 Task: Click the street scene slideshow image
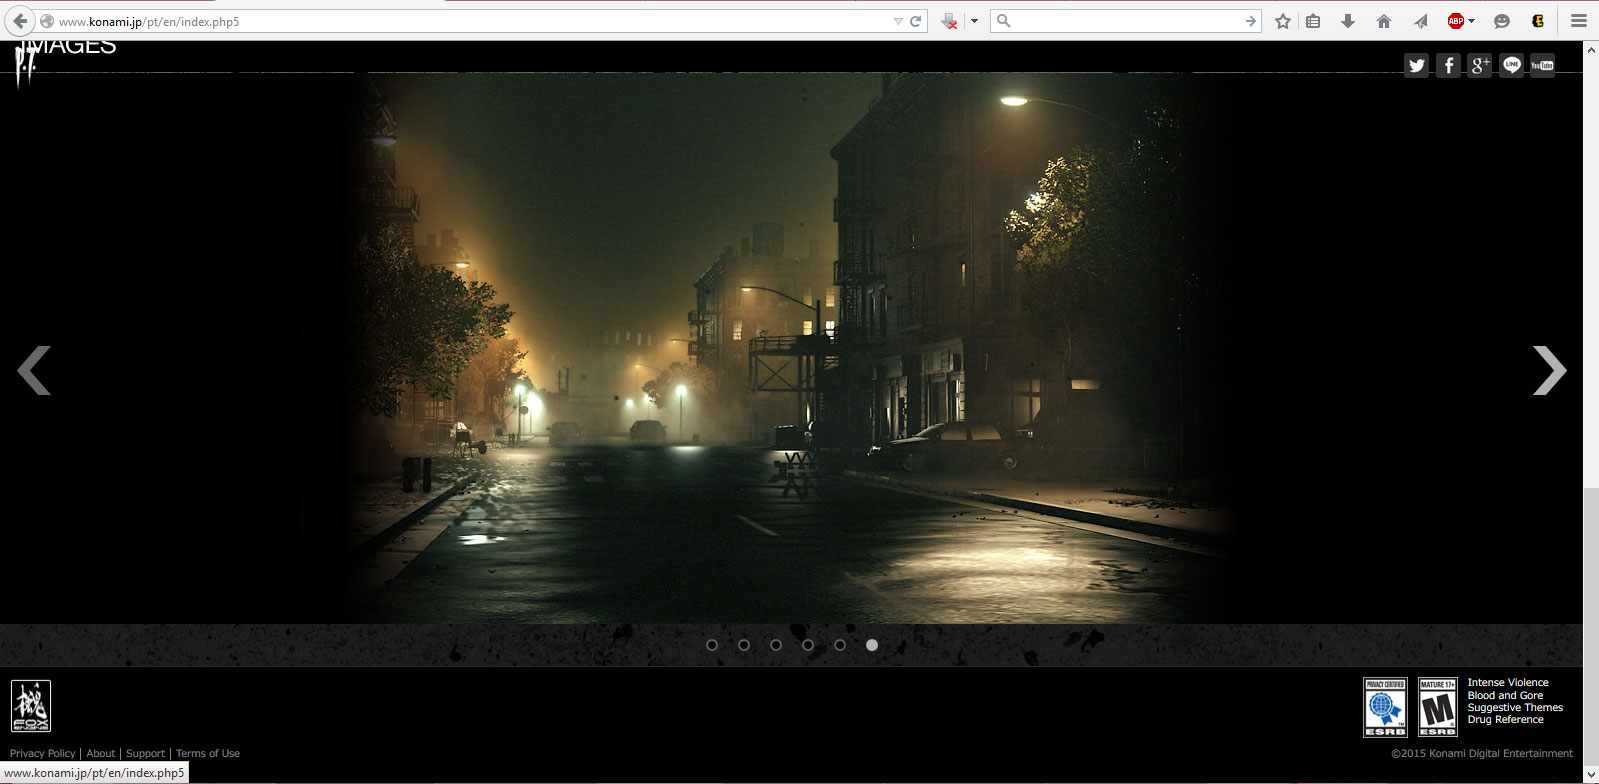[790, 348]
